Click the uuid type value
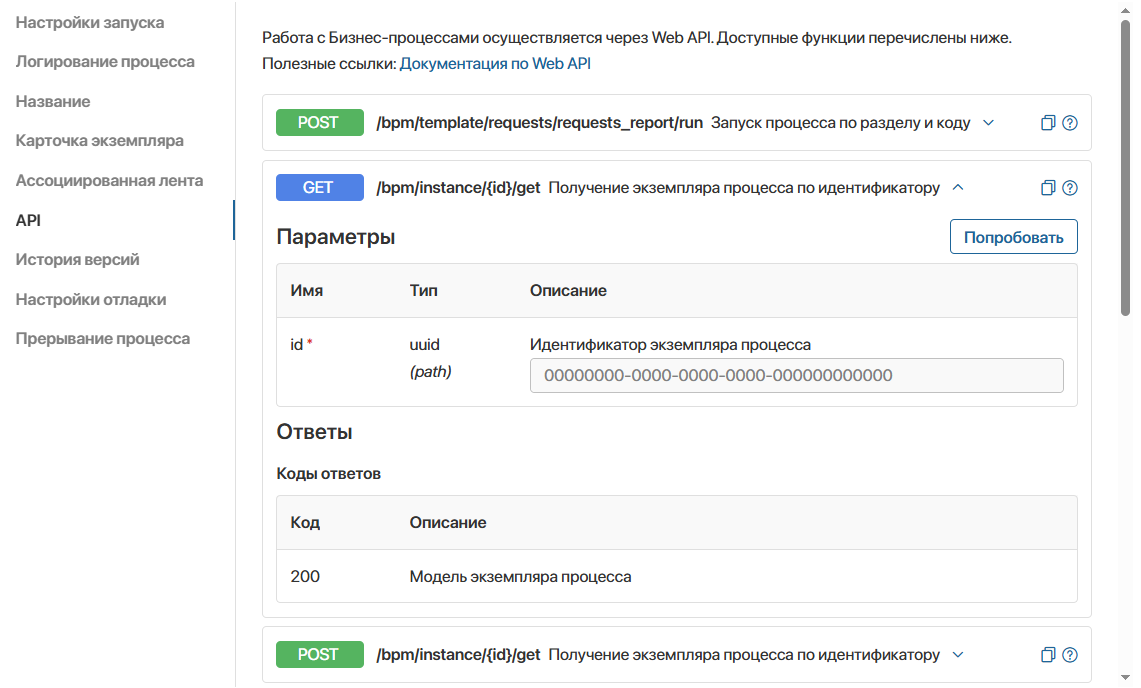Viewport: 1141px width, 688px height. [424, 344]
